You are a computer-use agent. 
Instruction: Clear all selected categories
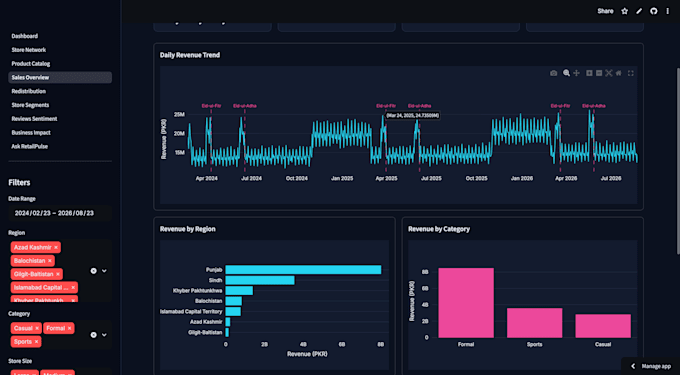93,335
